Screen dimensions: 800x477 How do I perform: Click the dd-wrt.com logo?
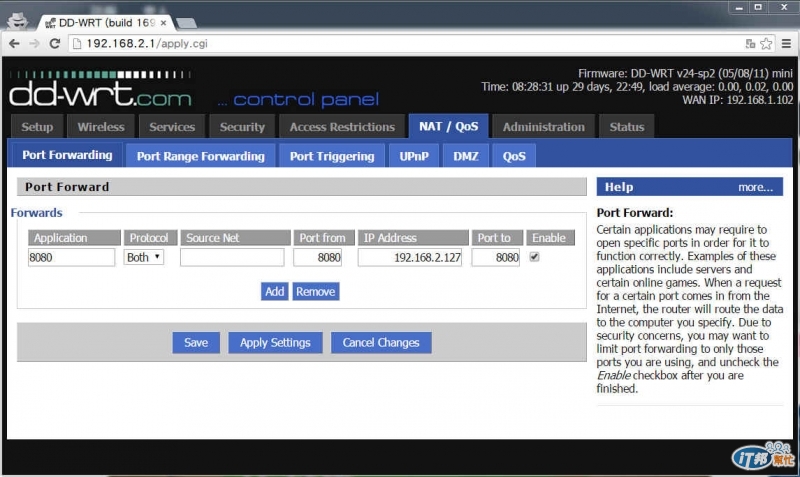point(101,89)
